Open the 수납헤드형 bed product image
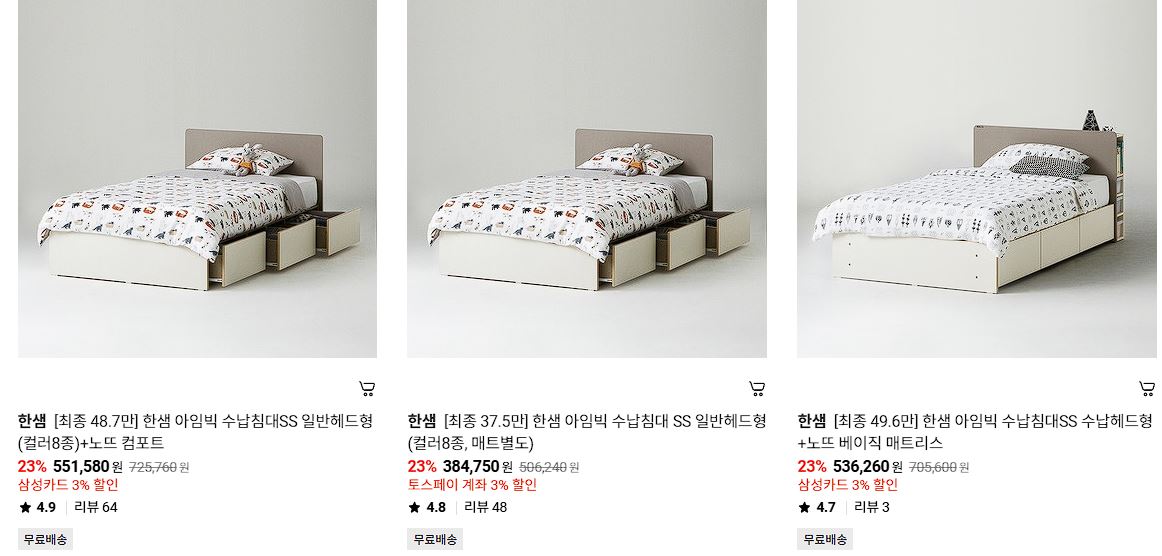 point(977,179)
